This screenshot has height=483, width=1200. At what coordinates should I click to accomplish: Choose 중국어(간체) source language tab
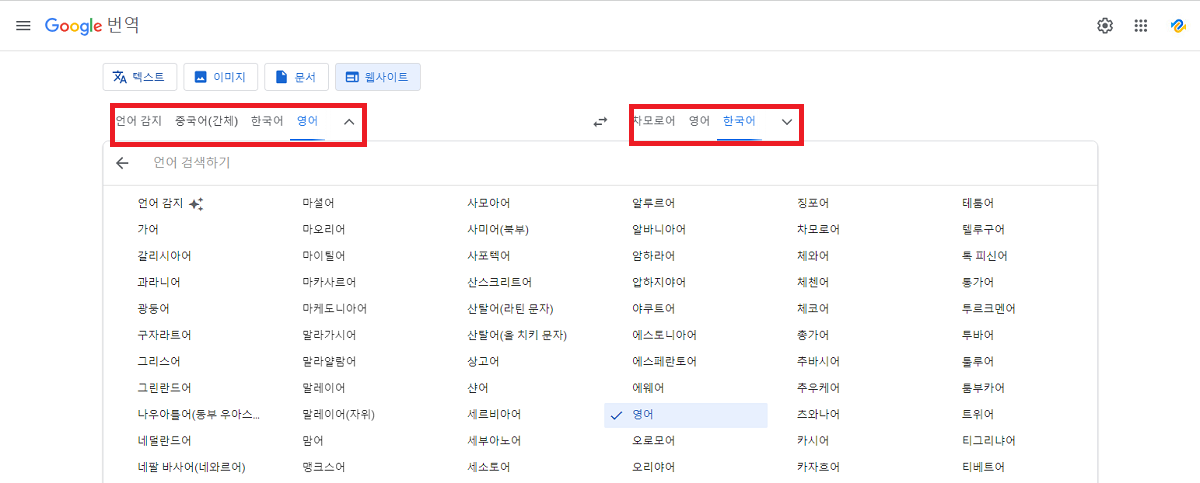tap(206, 121)
